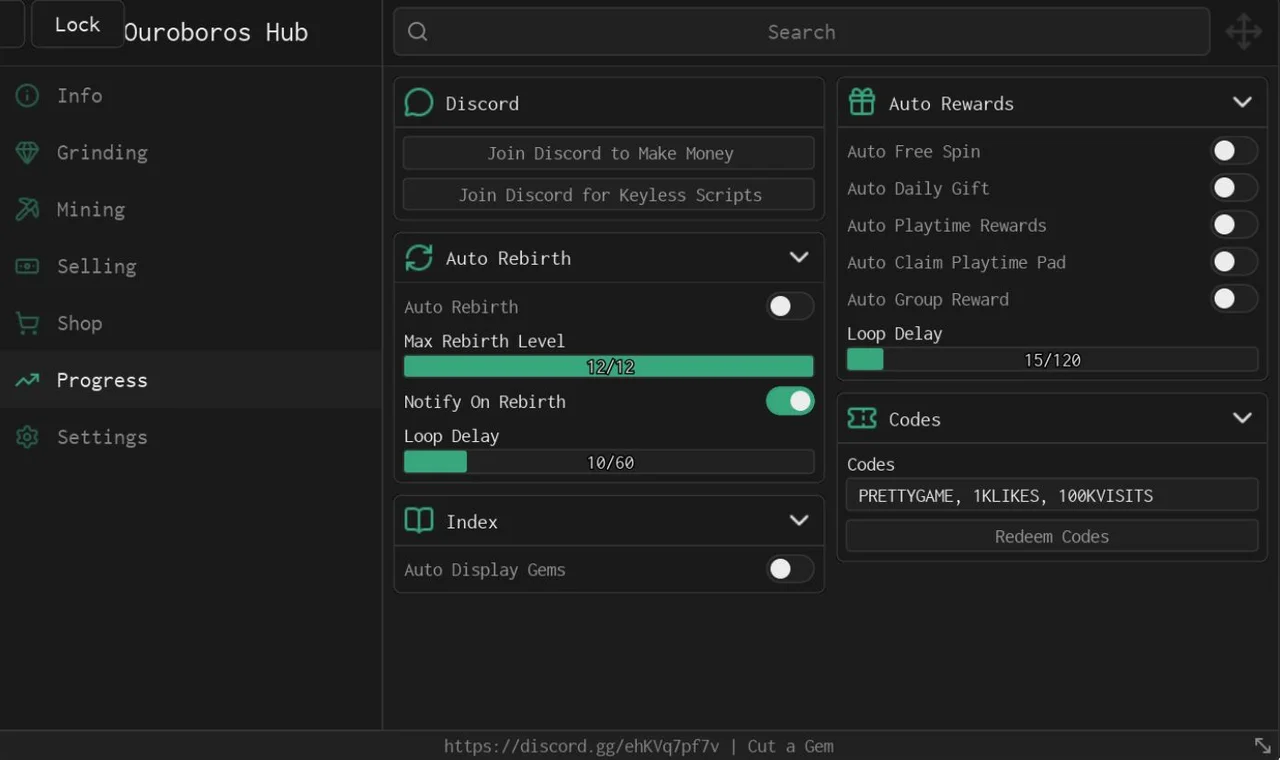Click the Grinding diamond icon
Viewport: 1280px width, 760px height.
[27, 153]
